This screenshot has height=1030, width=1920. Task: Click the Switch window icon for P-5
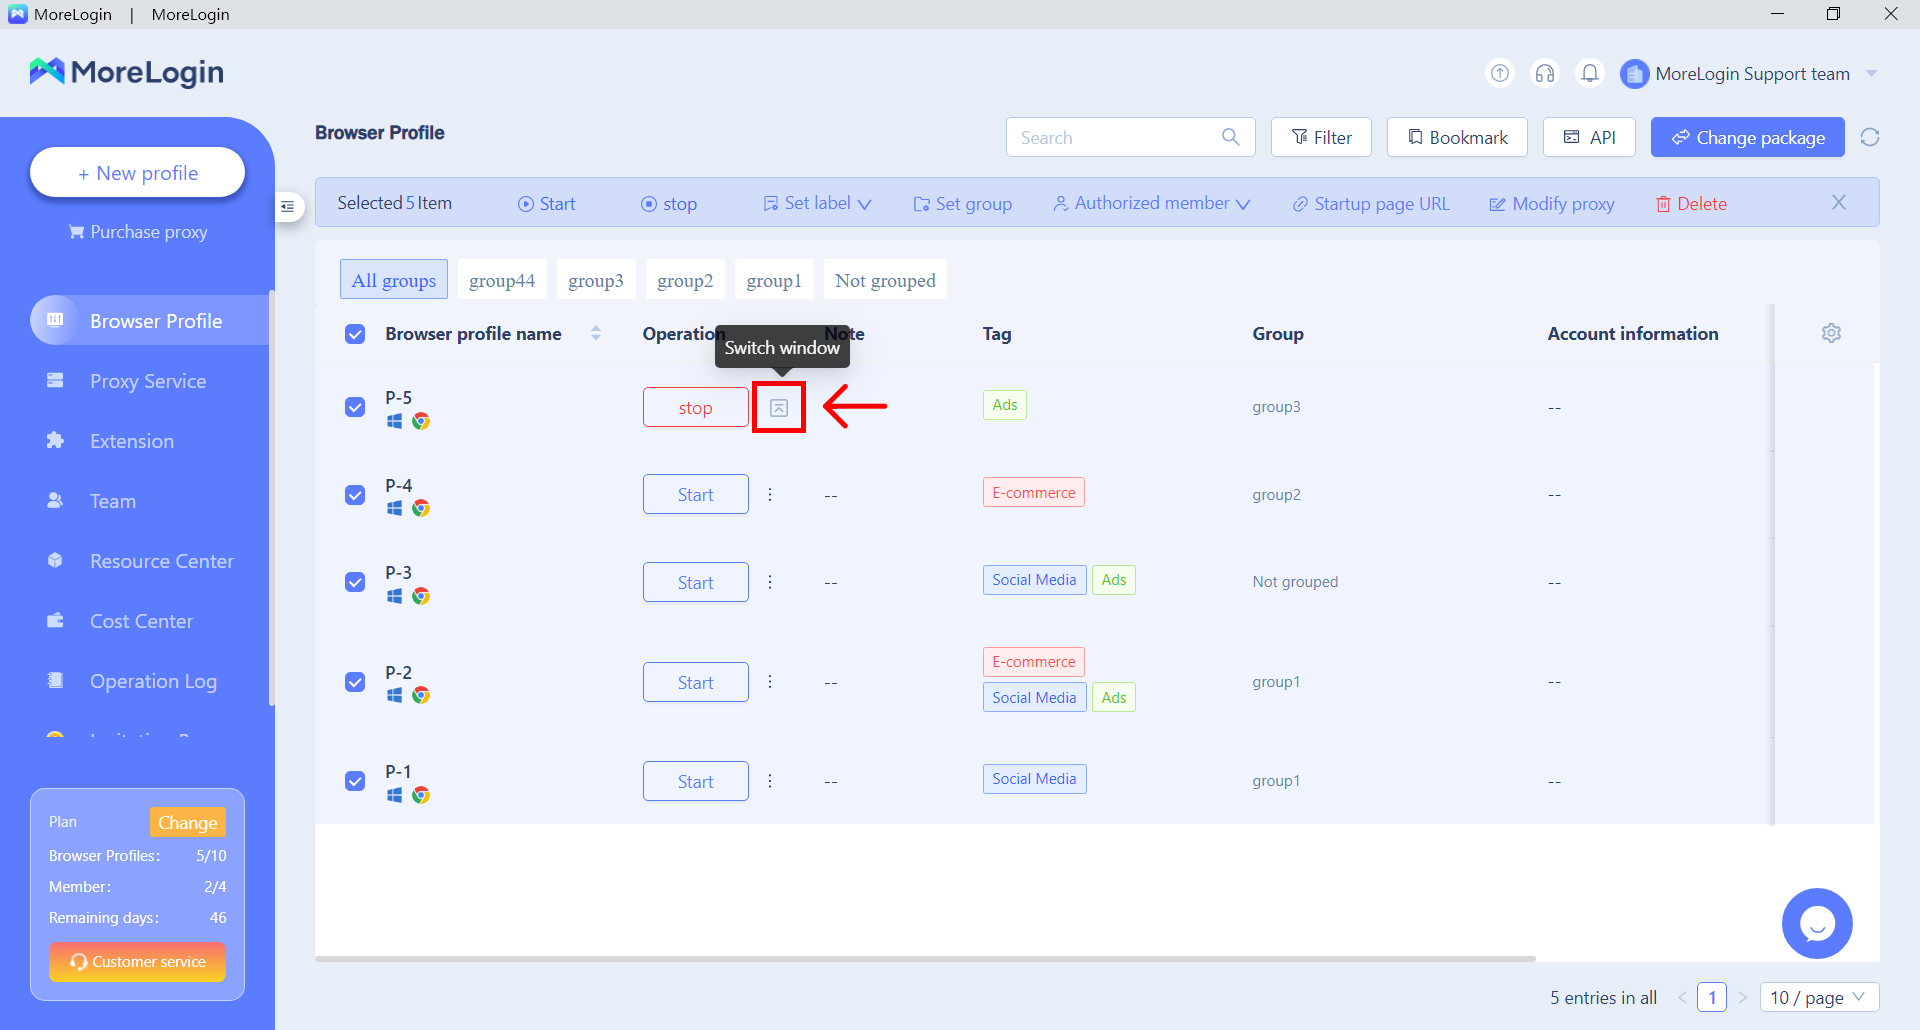click(x=779, y=408)
